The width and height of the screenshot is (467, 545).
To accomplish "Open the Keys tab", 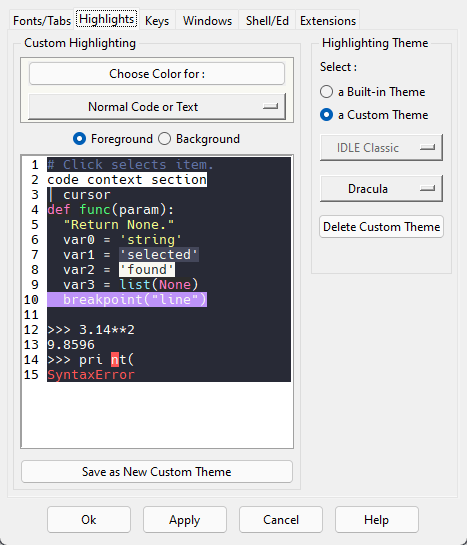I will point(157,21).
